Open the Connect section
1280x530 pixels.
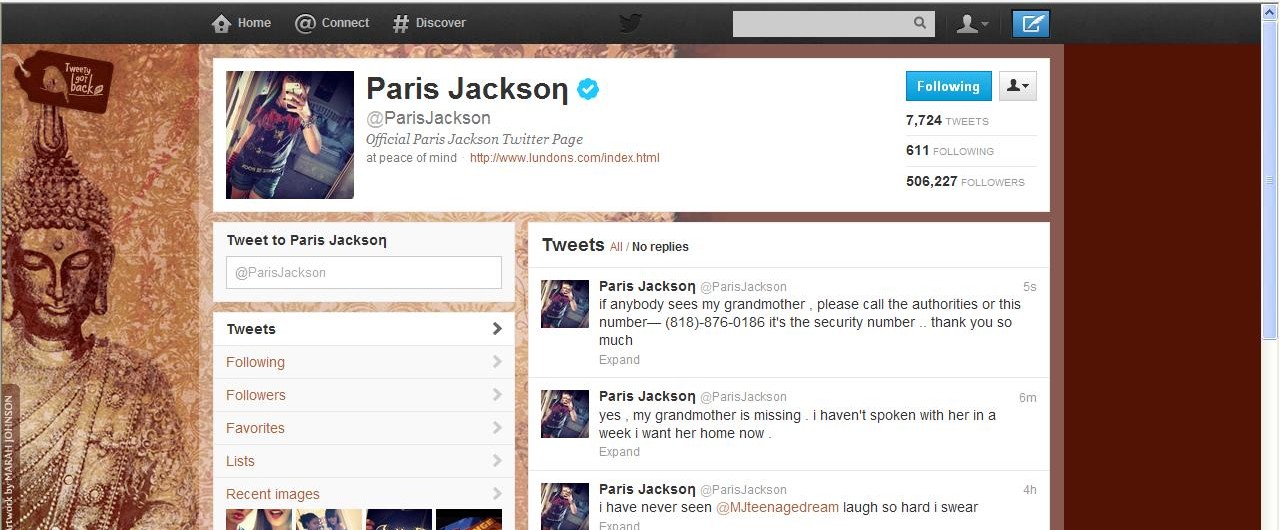tap(332, 23)
